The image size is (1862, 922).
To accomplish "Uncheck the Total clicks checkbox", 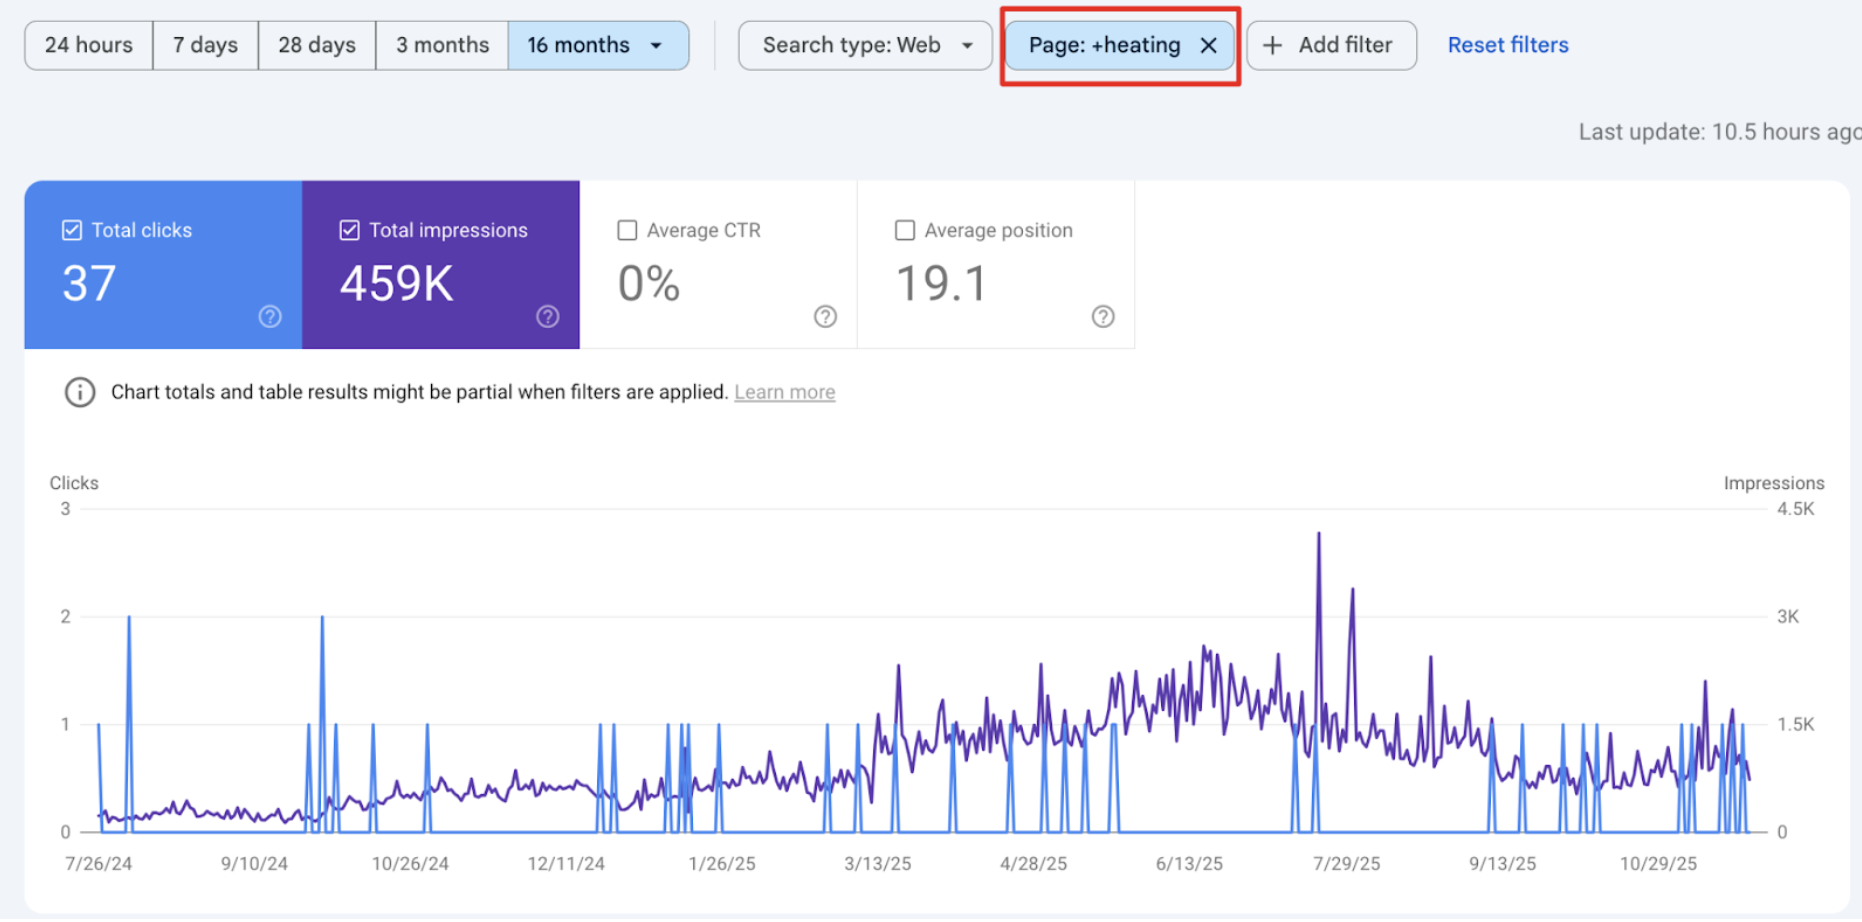I will [72, 231].
